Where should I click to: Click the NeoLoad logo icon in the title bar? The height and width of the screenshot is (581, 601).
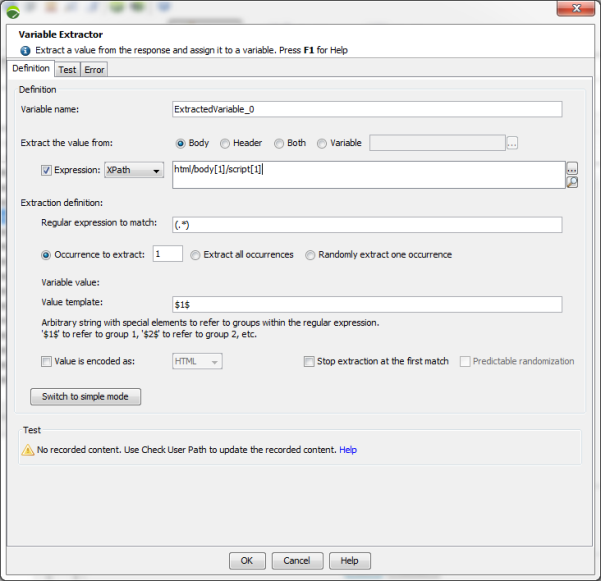click(x=13, y=13)
